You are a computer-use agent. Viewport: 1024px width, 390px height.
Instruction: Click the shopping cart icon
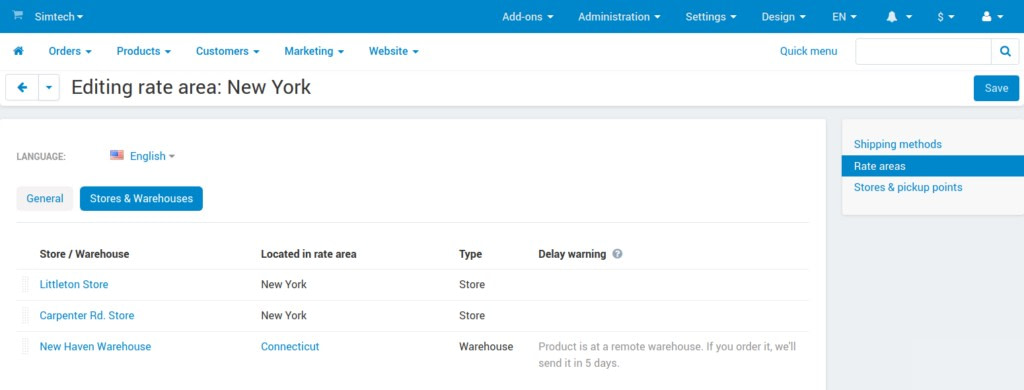18,16
